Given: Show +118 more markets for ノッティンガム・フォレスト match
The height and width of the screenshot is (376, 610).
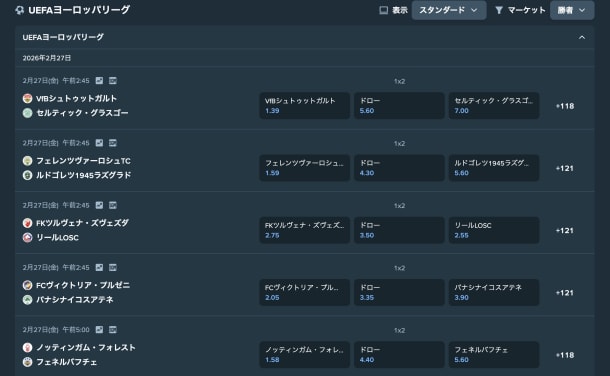Looking at the screenshot, I should (x=565, y=355).
